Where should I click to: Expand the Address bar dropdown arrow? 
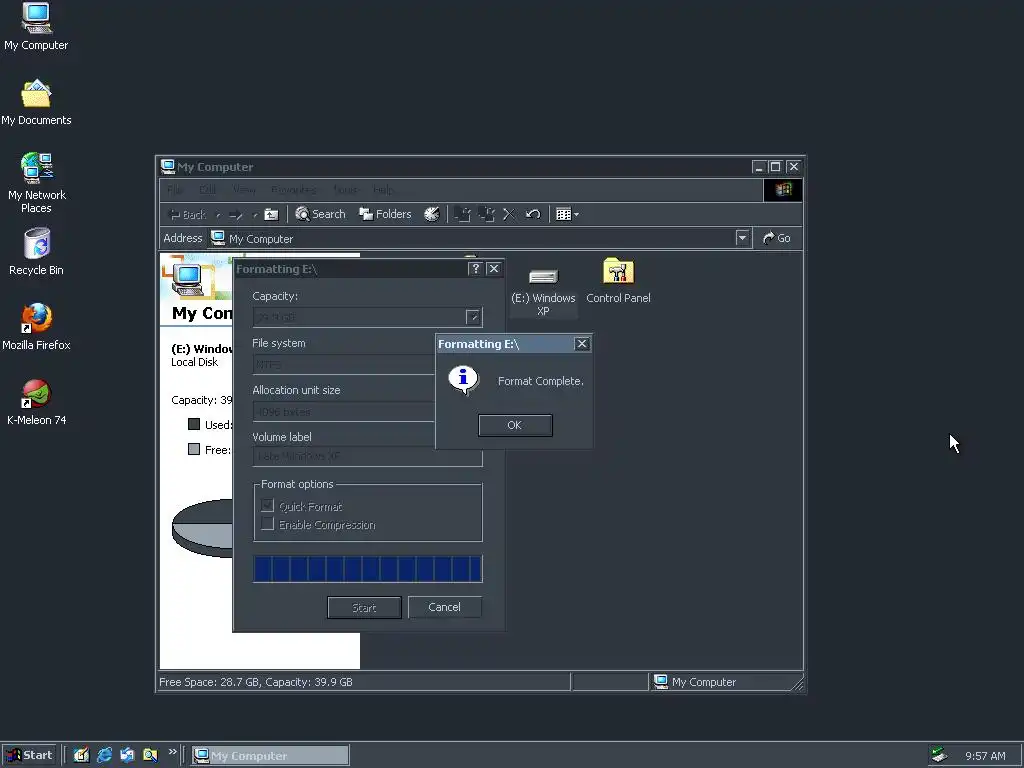[x=742, y=238]
